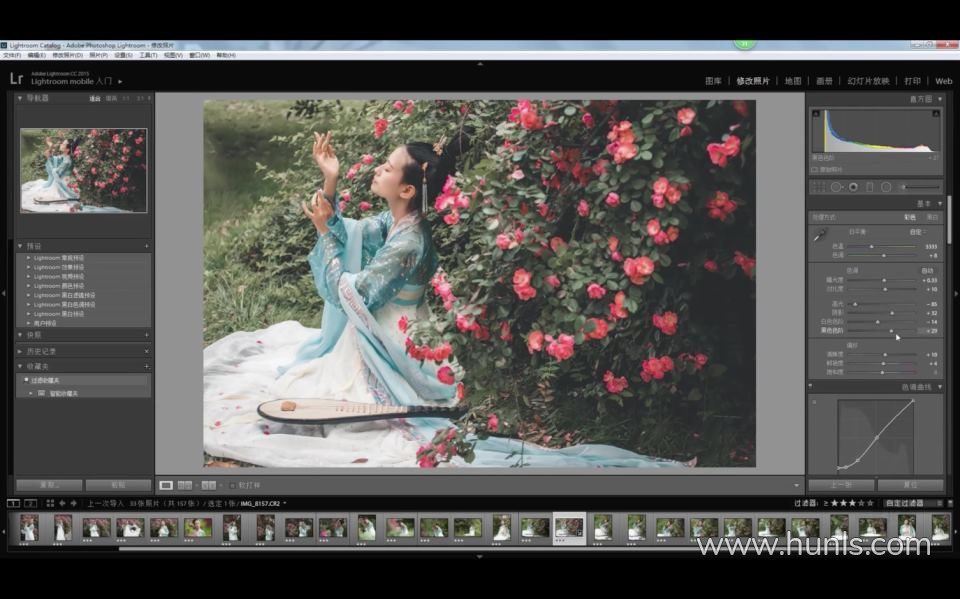Select the Radial Filter tool icon
The width and height of the screenshot is (960, 599).
point(886,187)
